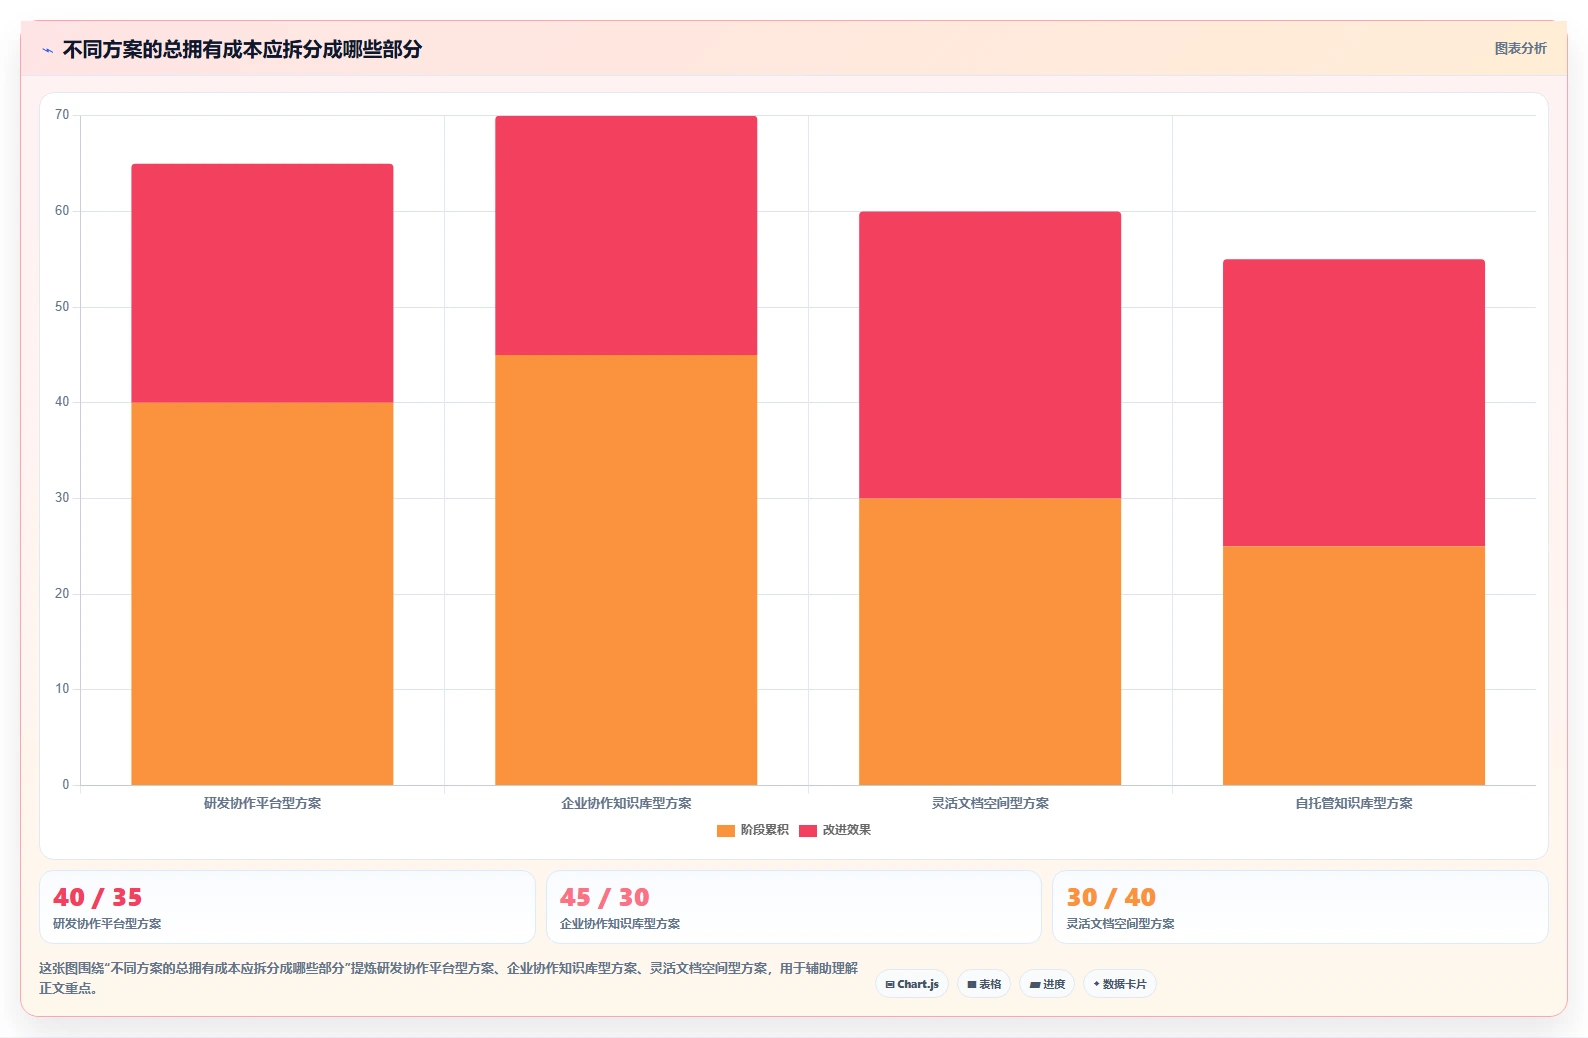The width and height of the screenshot is (1588, 1038).
Task: Click the 阶段累积 legend label
Action: coord(764,830)
